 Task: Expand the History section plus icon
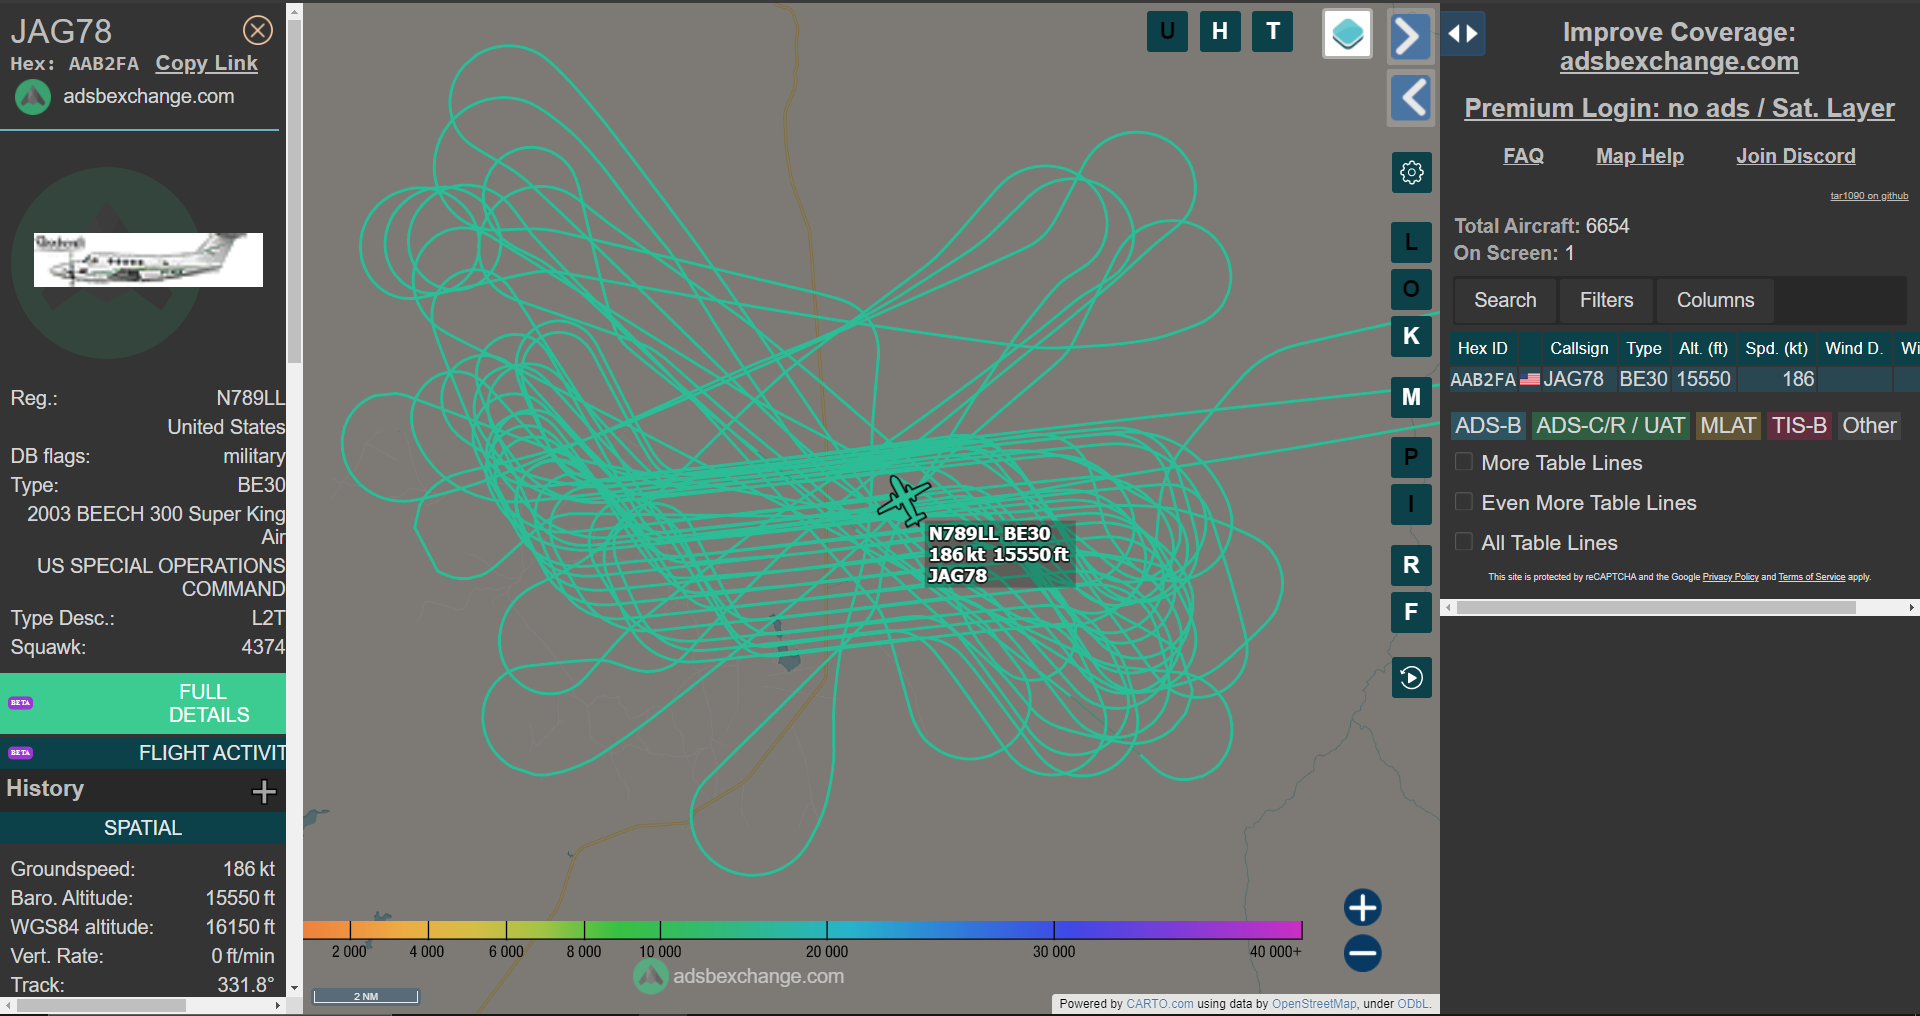pos(264,792)
